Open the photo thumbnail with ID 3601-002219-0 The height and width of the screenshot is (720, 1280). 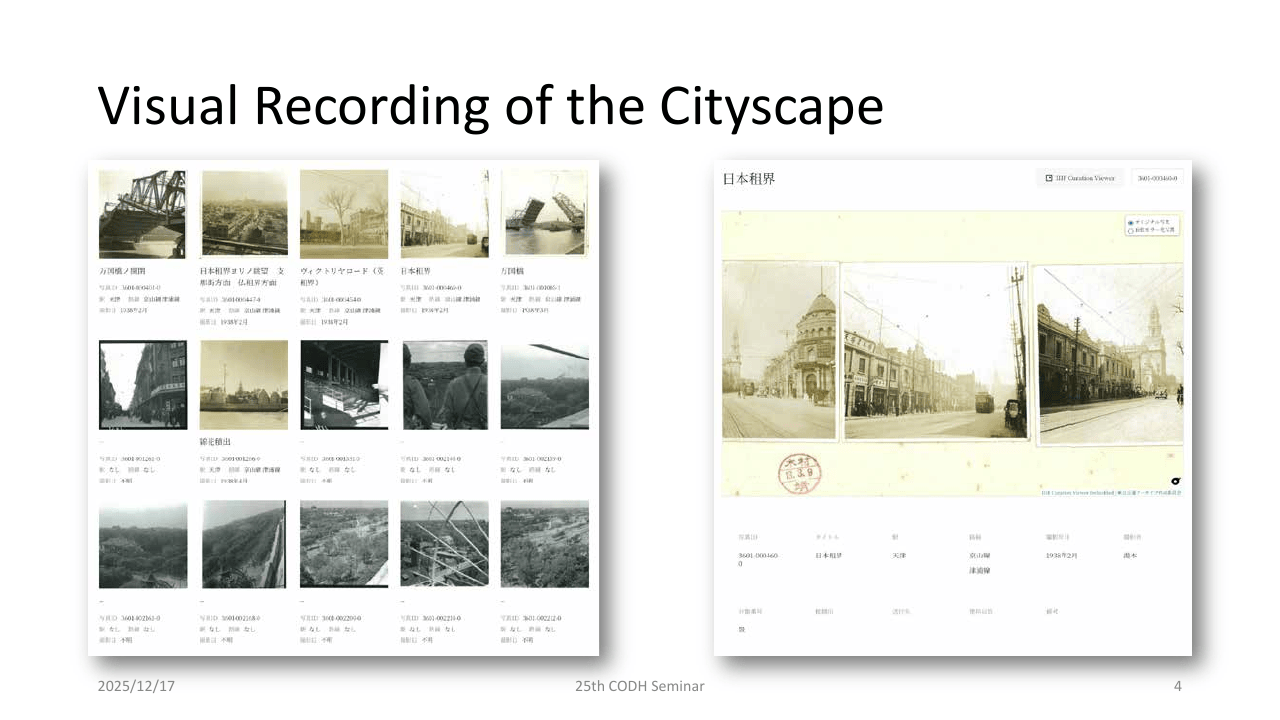point(545,385)
